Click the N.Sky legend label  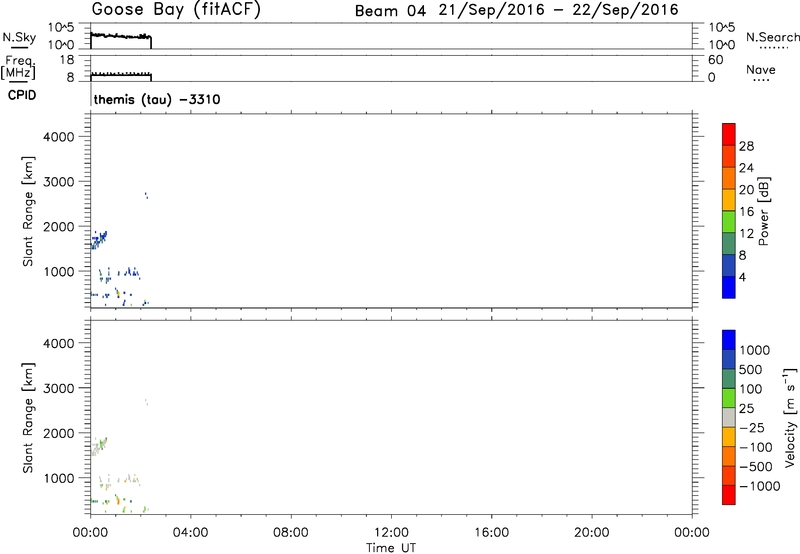[x=19, y=38]
